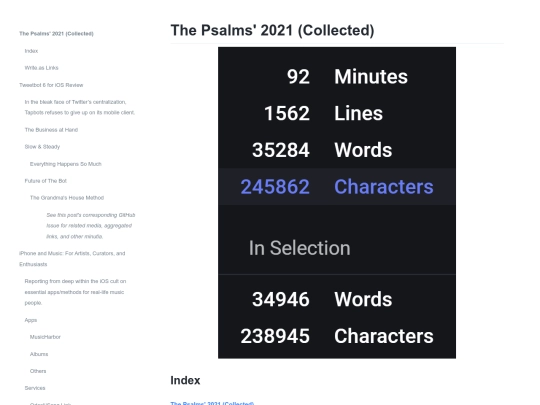This screenshot has height=405, width=540.
Task: Jump to the Apps section
Action: coord(31,320)
